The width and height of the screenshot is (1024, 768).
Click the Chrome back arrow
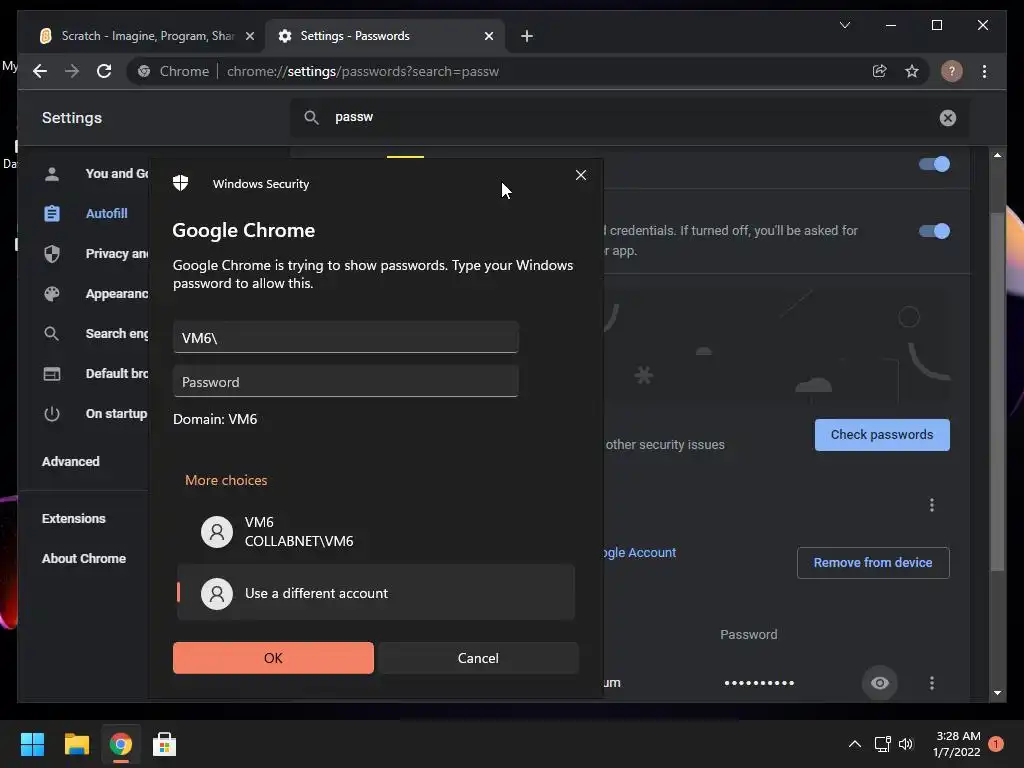tap(40, 71)
